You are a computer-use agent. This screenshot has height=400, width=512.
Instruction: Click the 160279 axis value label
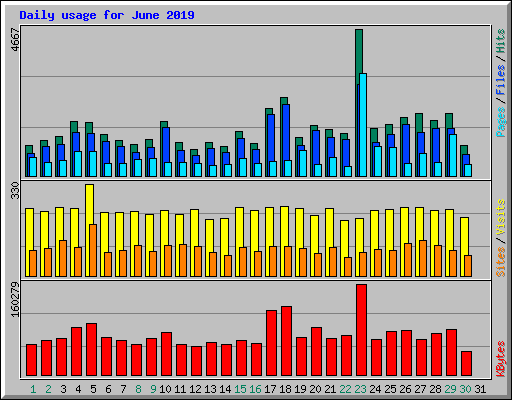coord(15,299)
